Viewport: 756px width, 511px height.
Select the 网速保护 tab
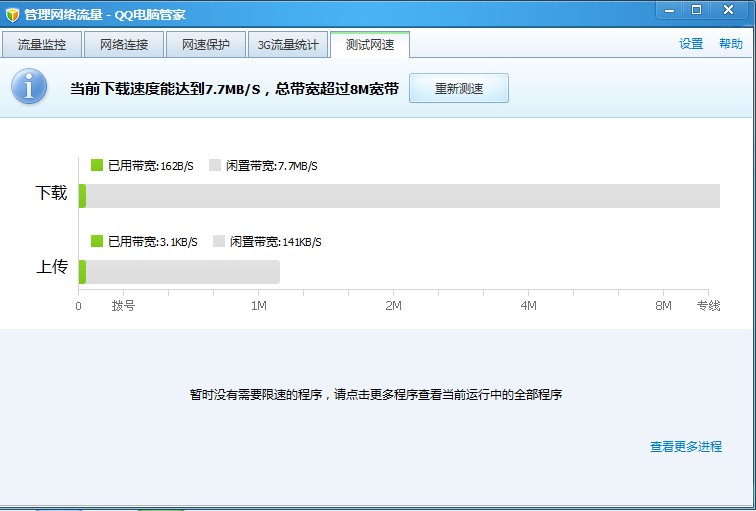[x=206, y=45]
